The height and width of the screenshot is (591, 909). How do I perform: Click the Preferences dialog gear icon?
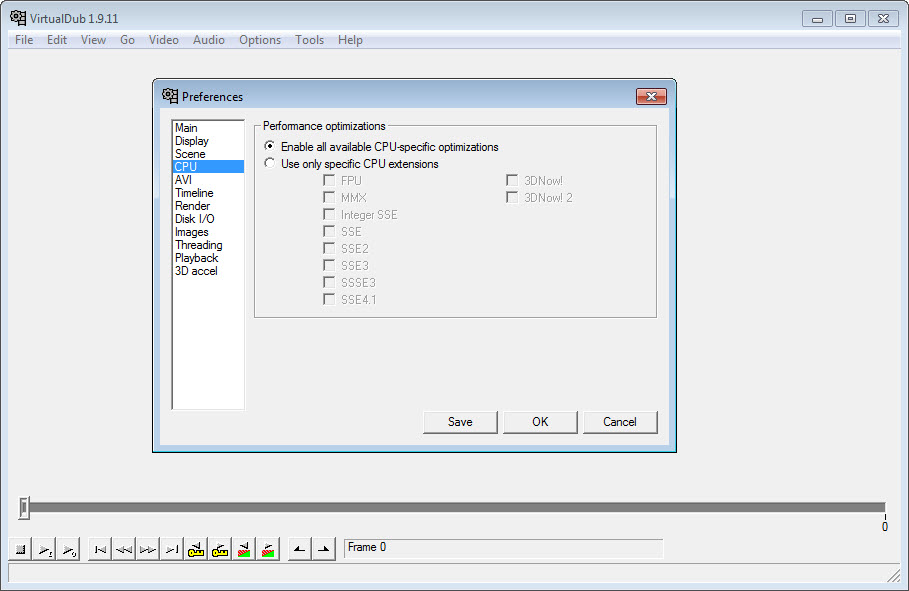170,96
